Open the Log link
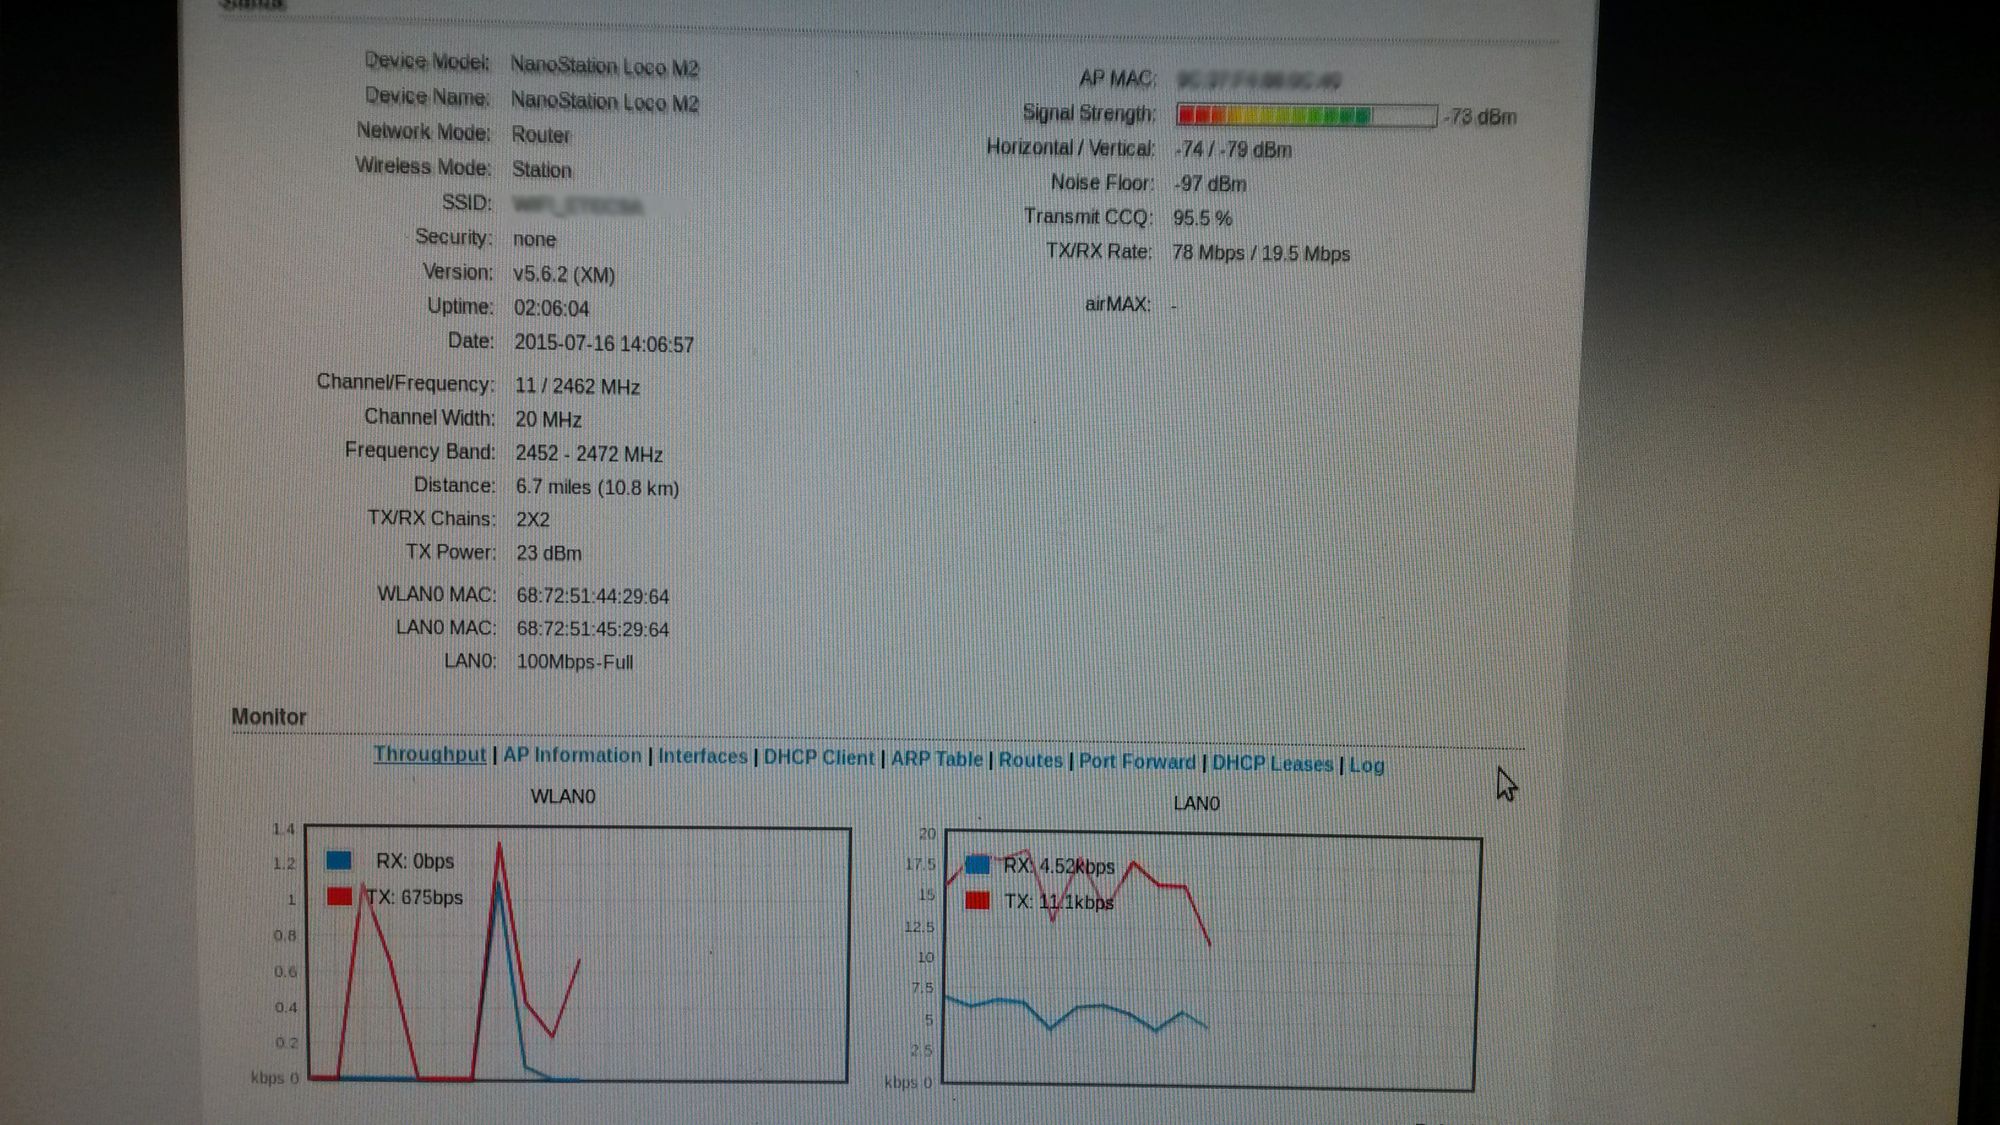Image resolution: width=2000 pixels, height=1125 pixels. (x=1366, y=765)
